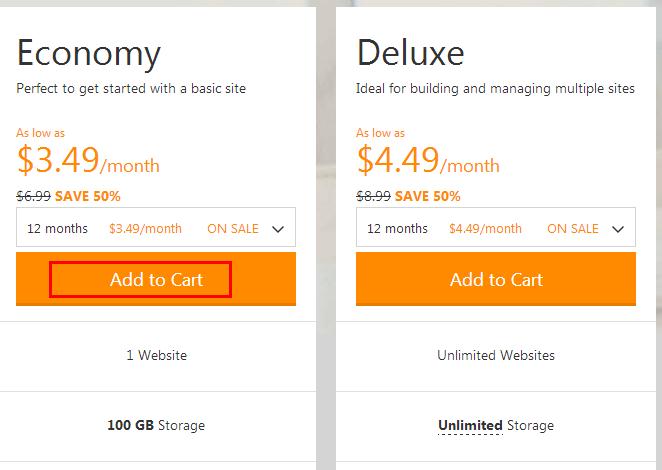Click the struck-through $8.99 price
The height and width of the screenshot is (470, 662).
pos(373,196)
